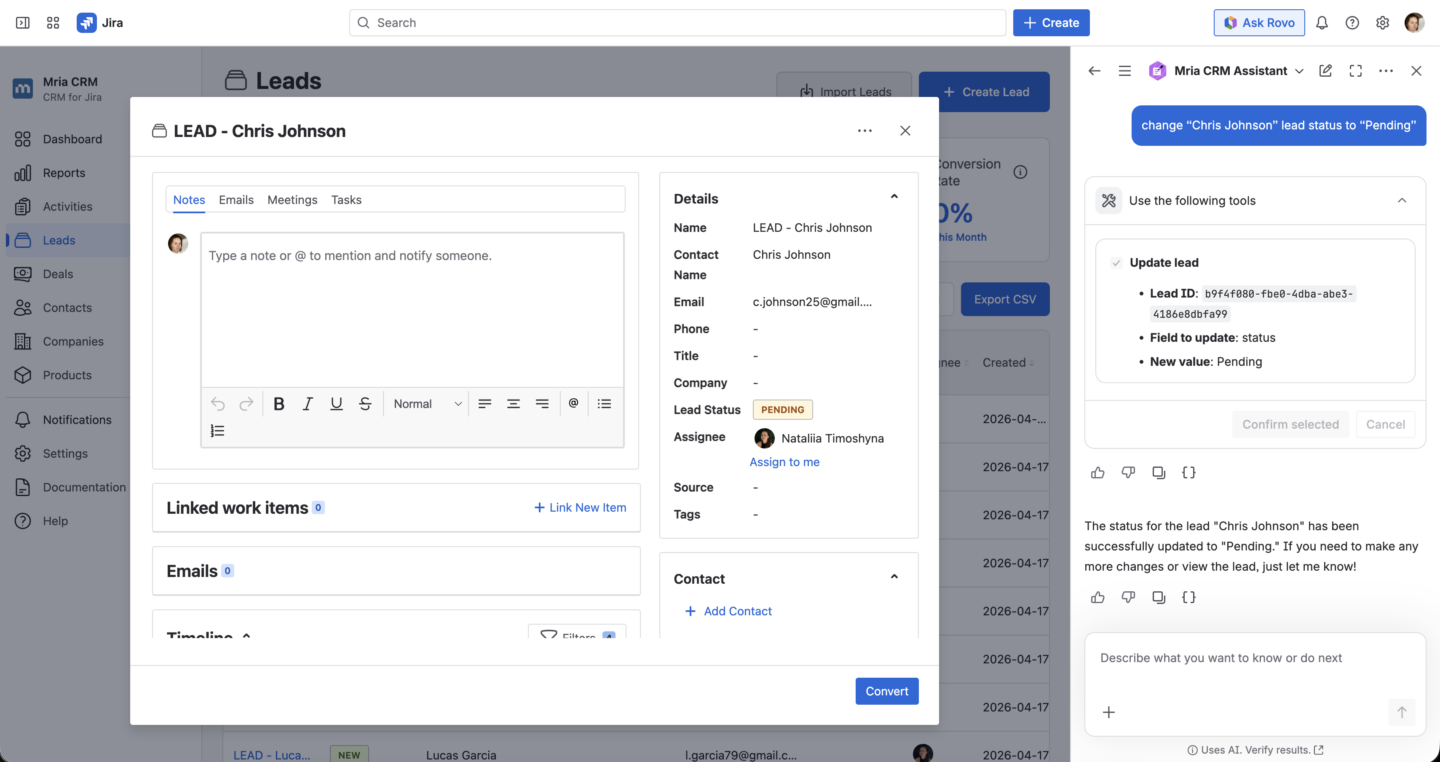Open the Mria CRM Assistant agent switcher chevron
Viewport: 1440px width, 762px height.
pyautogui.click(x=1300, y=70)
